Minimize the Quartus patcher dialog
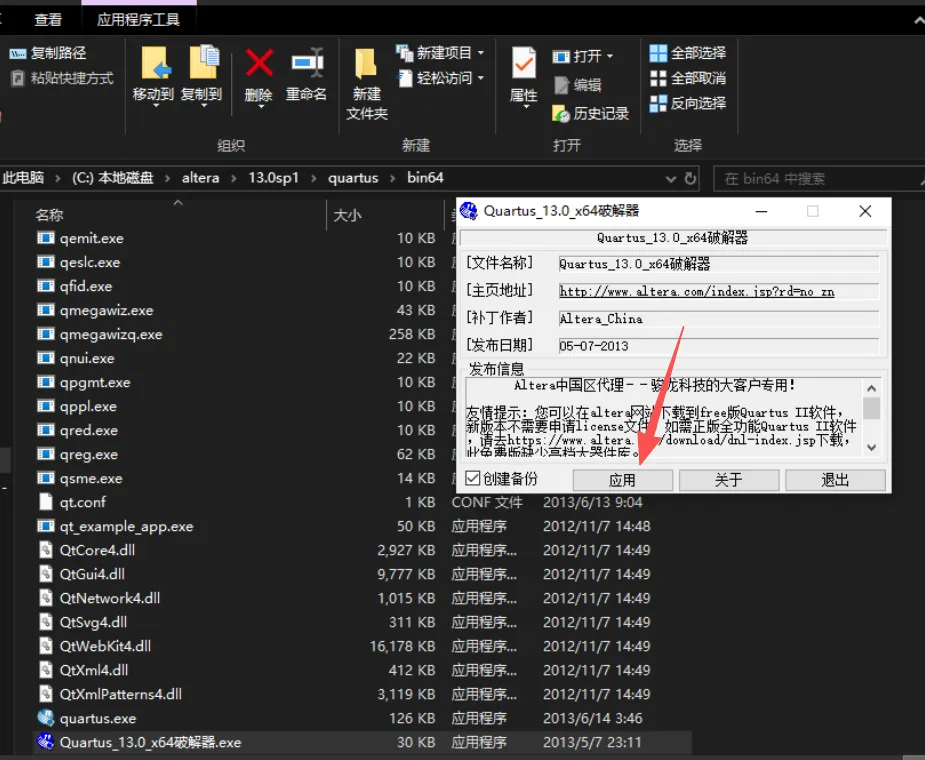This screenshot has height=760, width=925. (x=762, y=211)
